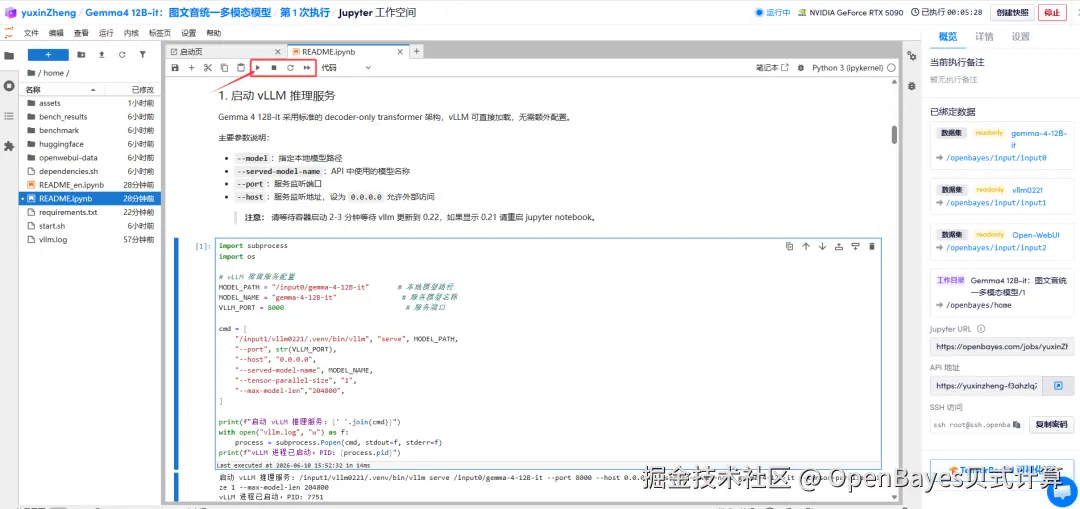Restart the kernel with the circular arrow

tap(290, 67)
